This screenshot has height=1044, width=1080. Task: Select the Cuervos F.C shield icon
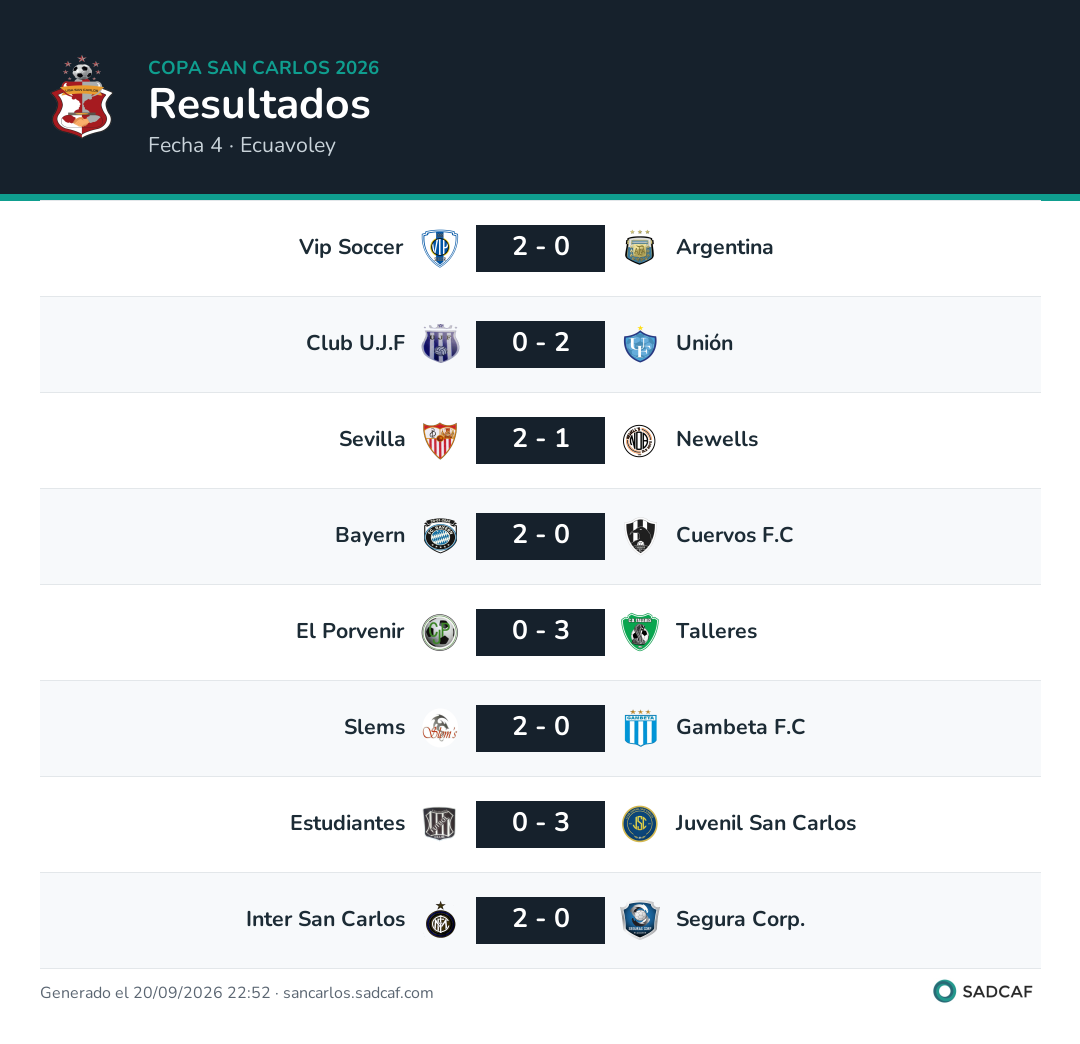(x=640, y=536)
